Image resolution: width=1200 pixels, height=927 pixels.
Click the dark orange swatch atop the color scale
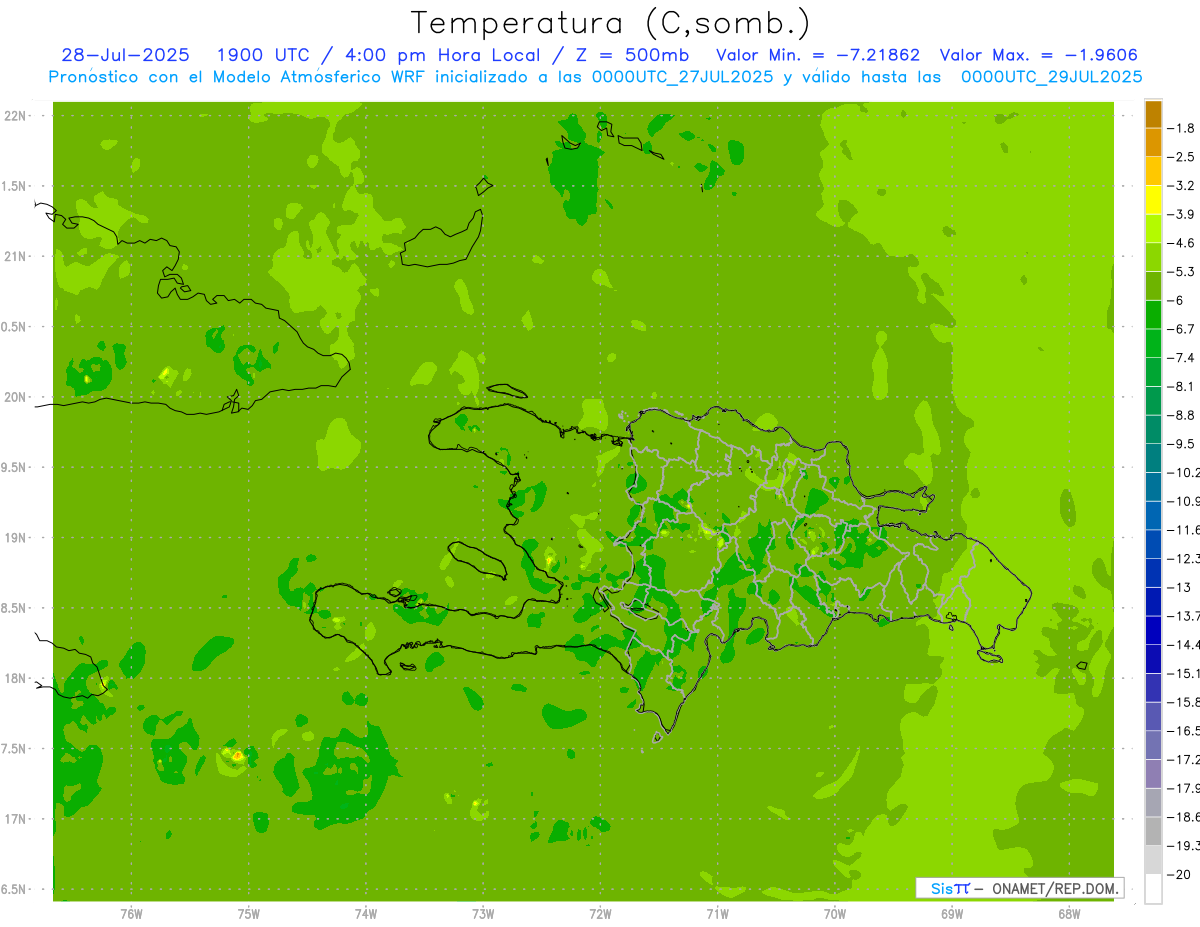click(x=1153, y=114)
